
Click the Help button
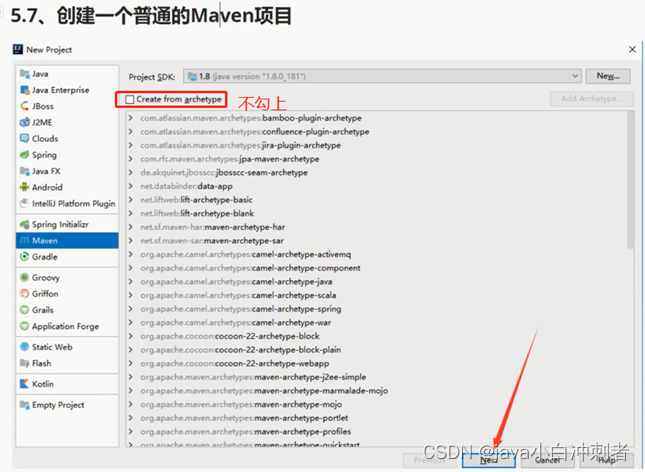click(606, 460)
